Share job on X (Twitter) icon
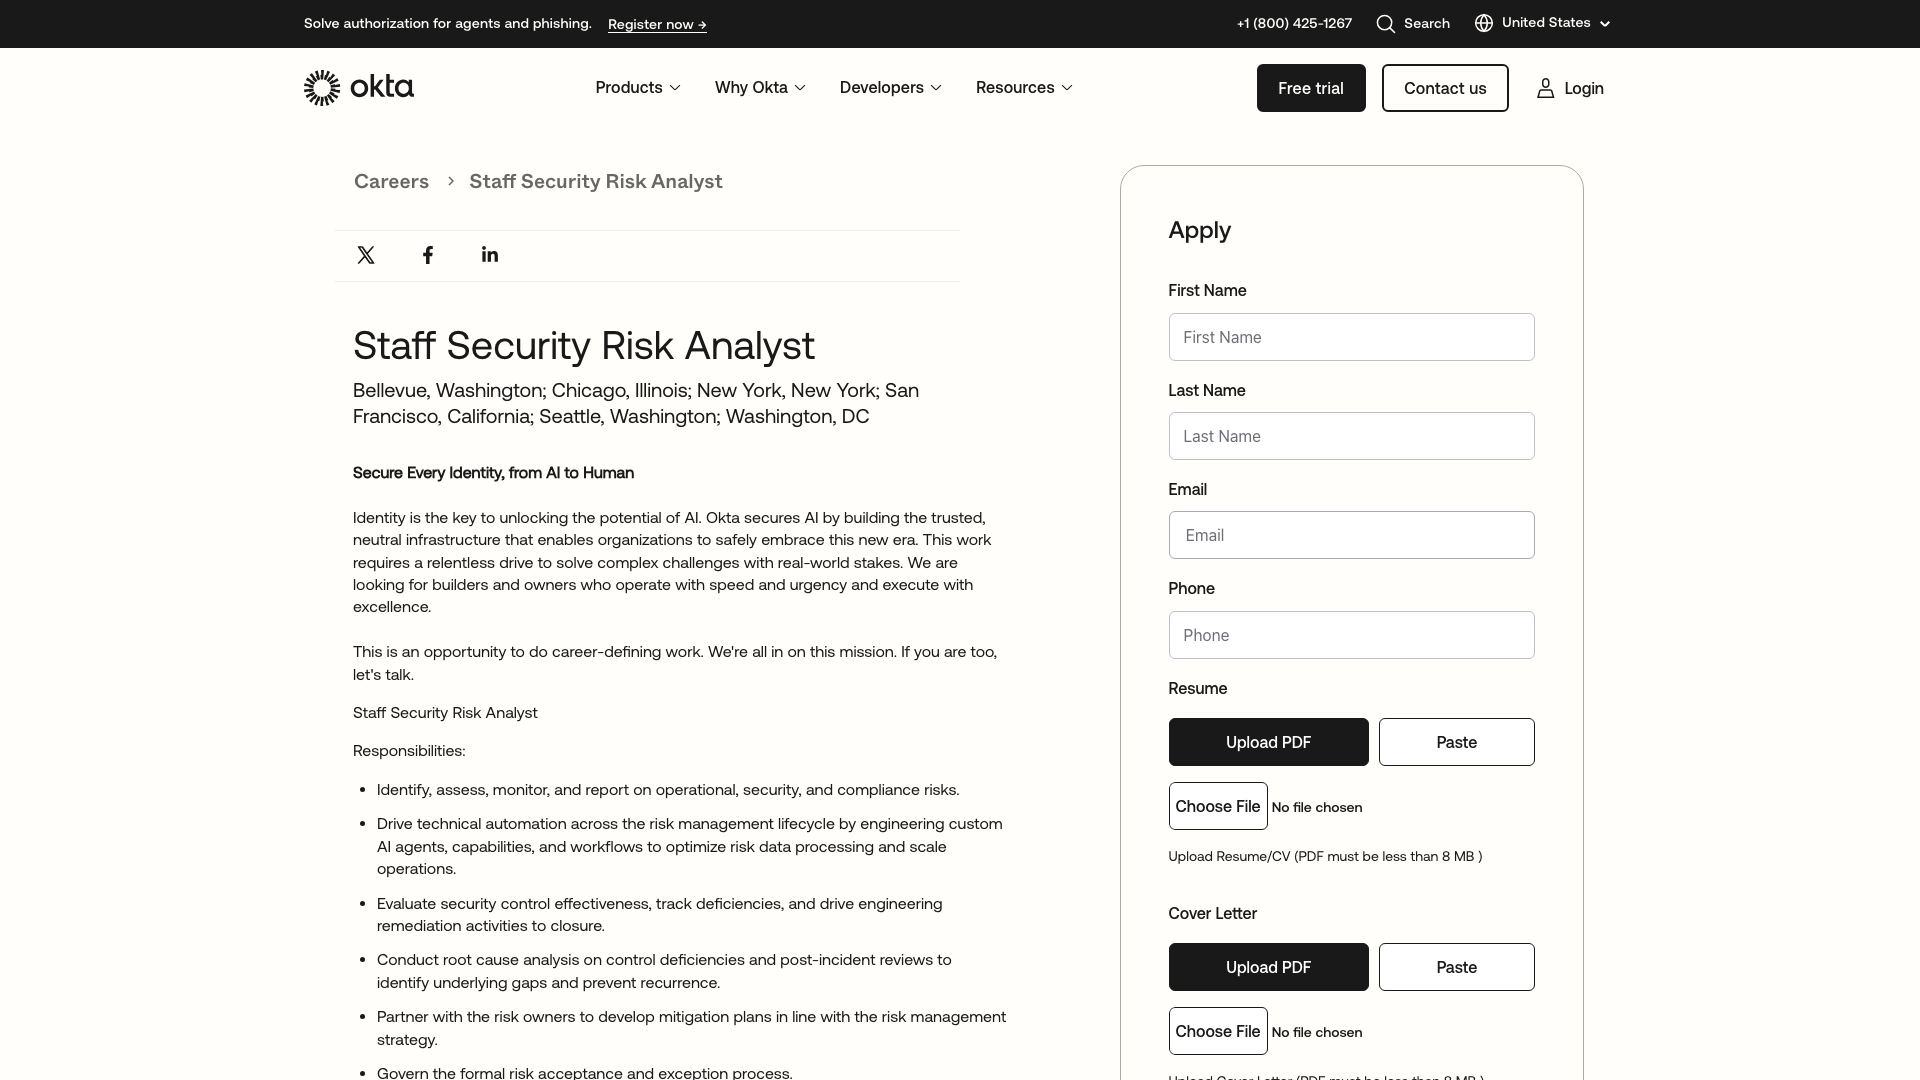Screen dimensions: 1920x1080 [x=366, y=255]
